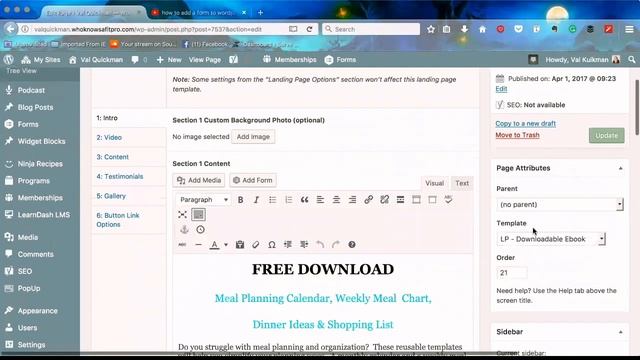The height and width of the screenshot is (360, 640).
Task: Align text left
Action: tap(320, 200)
